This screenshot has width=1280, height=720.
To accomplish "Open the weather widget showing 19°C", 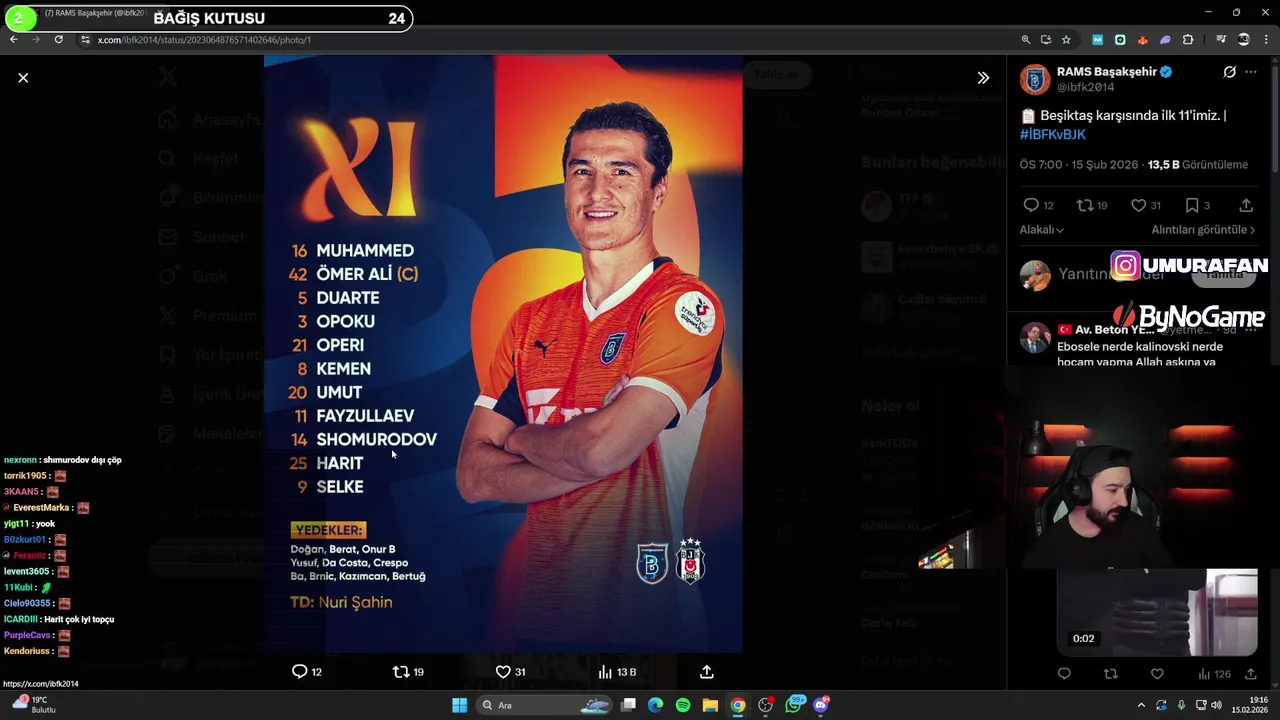I will [x=33, y=705].
